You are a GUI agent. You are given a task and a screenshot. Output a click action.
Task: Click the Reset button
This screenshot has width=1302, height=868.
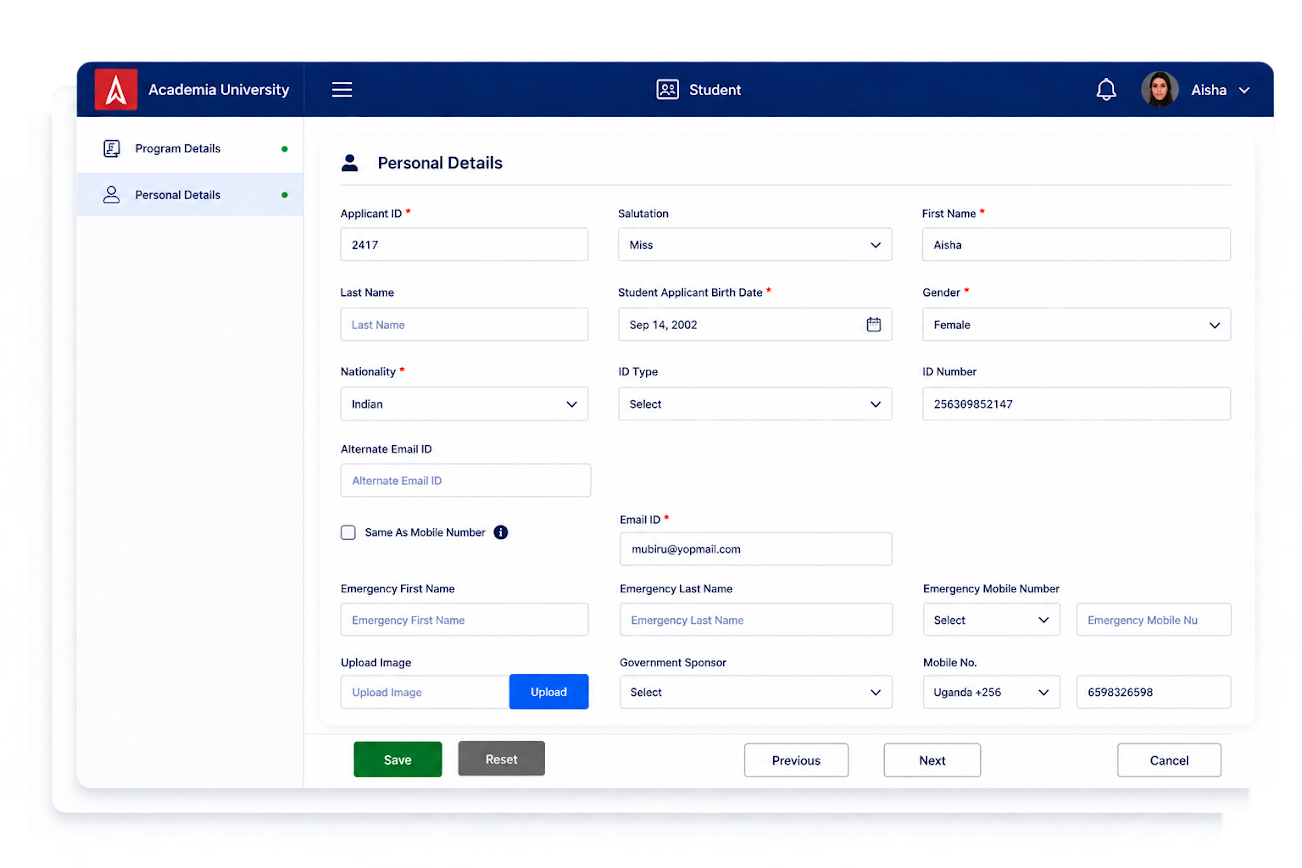pyautogui.click(x=501, y=759)
